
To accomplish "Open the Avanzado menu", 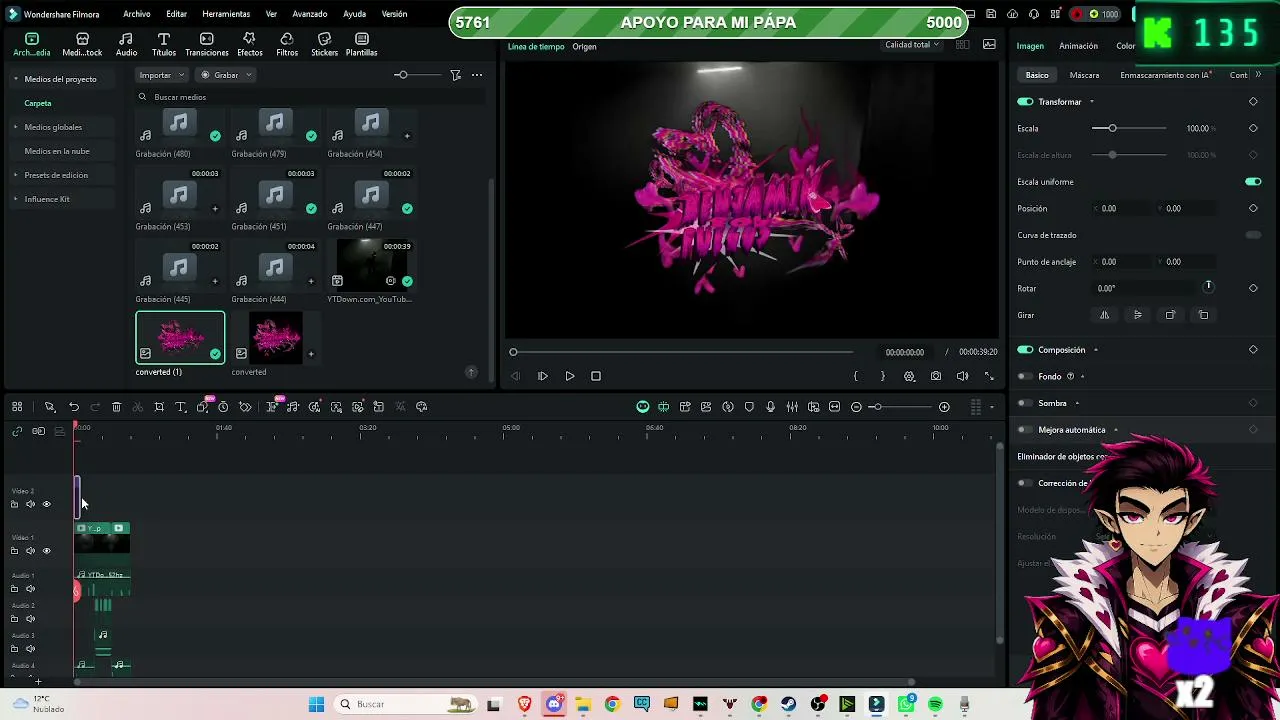I will pos(310,14).
